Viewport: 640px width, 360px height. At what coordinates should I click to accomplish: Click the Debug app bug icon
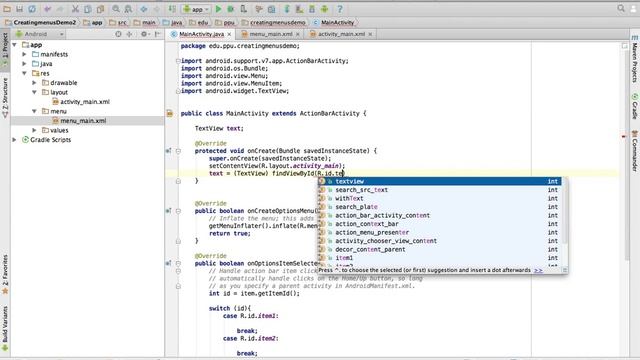231,9
